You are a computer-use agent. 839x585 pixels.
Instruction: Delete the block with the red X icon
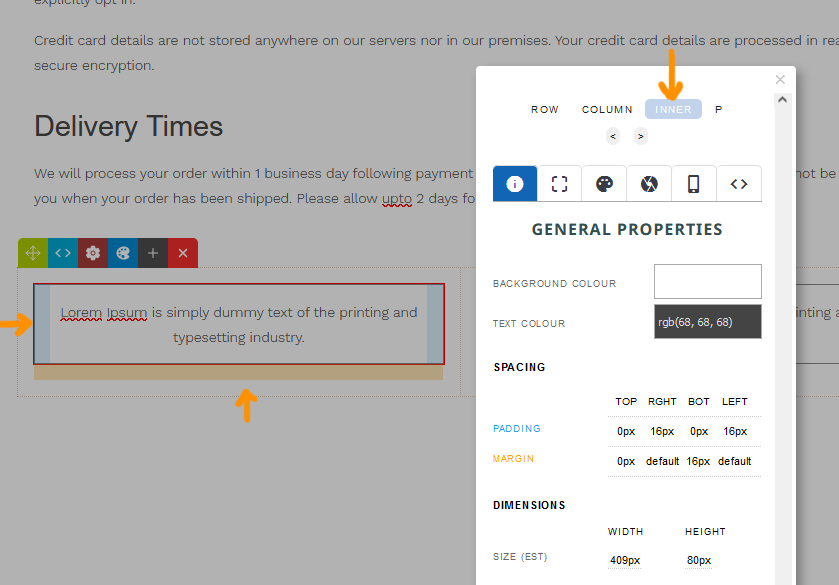click(x=183, y=253)
